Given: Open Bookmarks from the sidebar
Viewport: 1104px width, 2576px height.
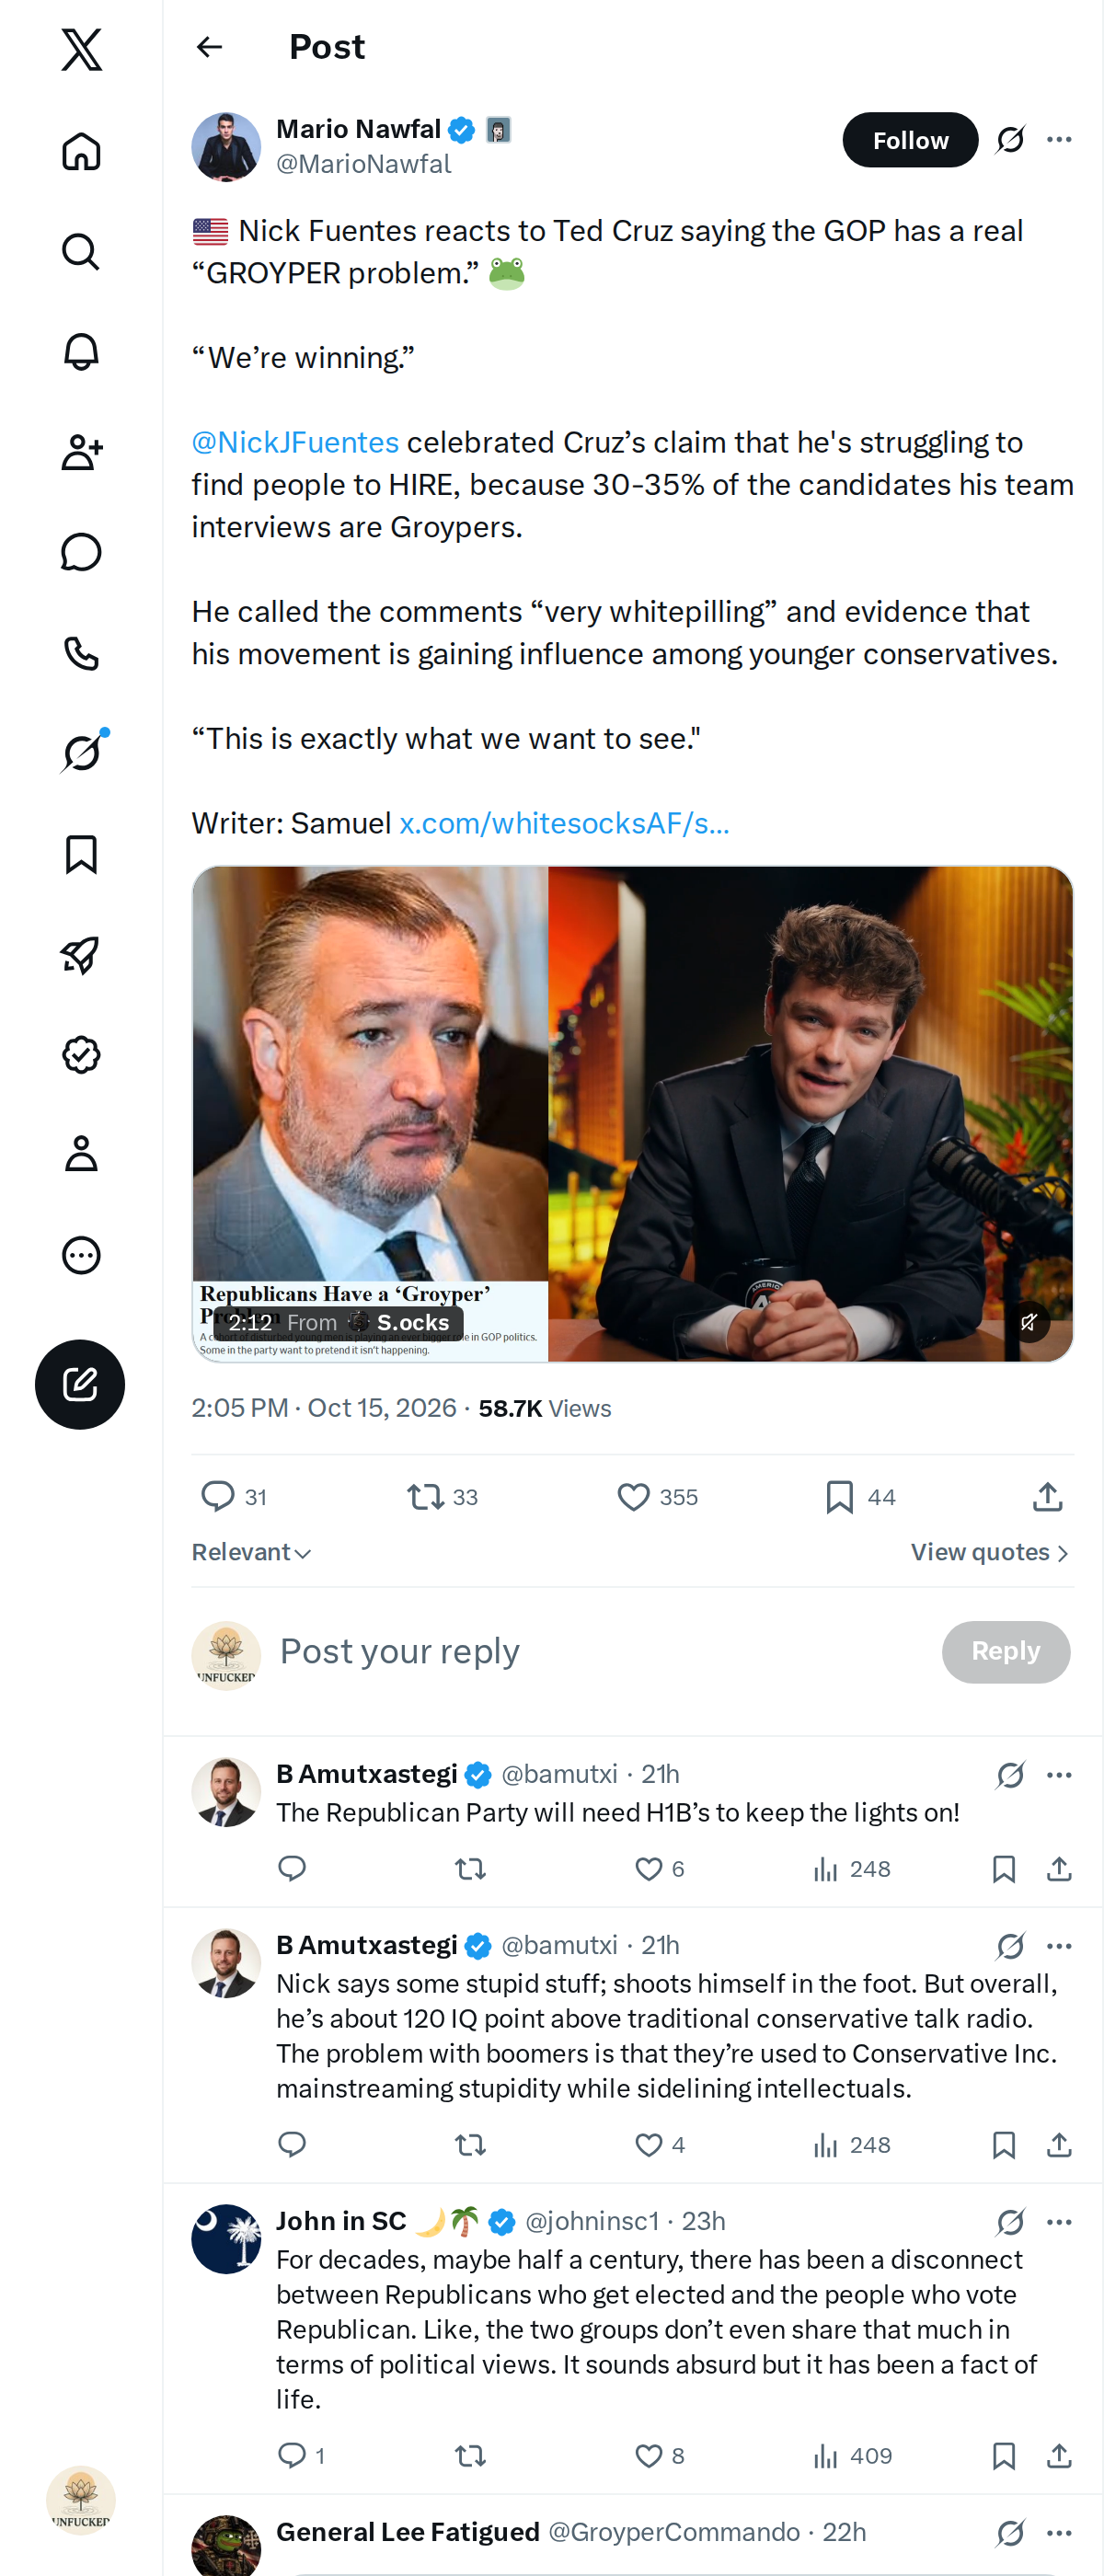Looking at the screenshot, I should coord(81,854).
